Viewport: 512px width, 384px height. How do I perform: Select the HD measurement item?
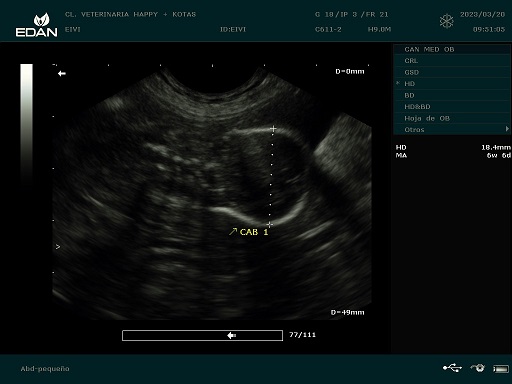pyautogui.click(x=452, y=84)
